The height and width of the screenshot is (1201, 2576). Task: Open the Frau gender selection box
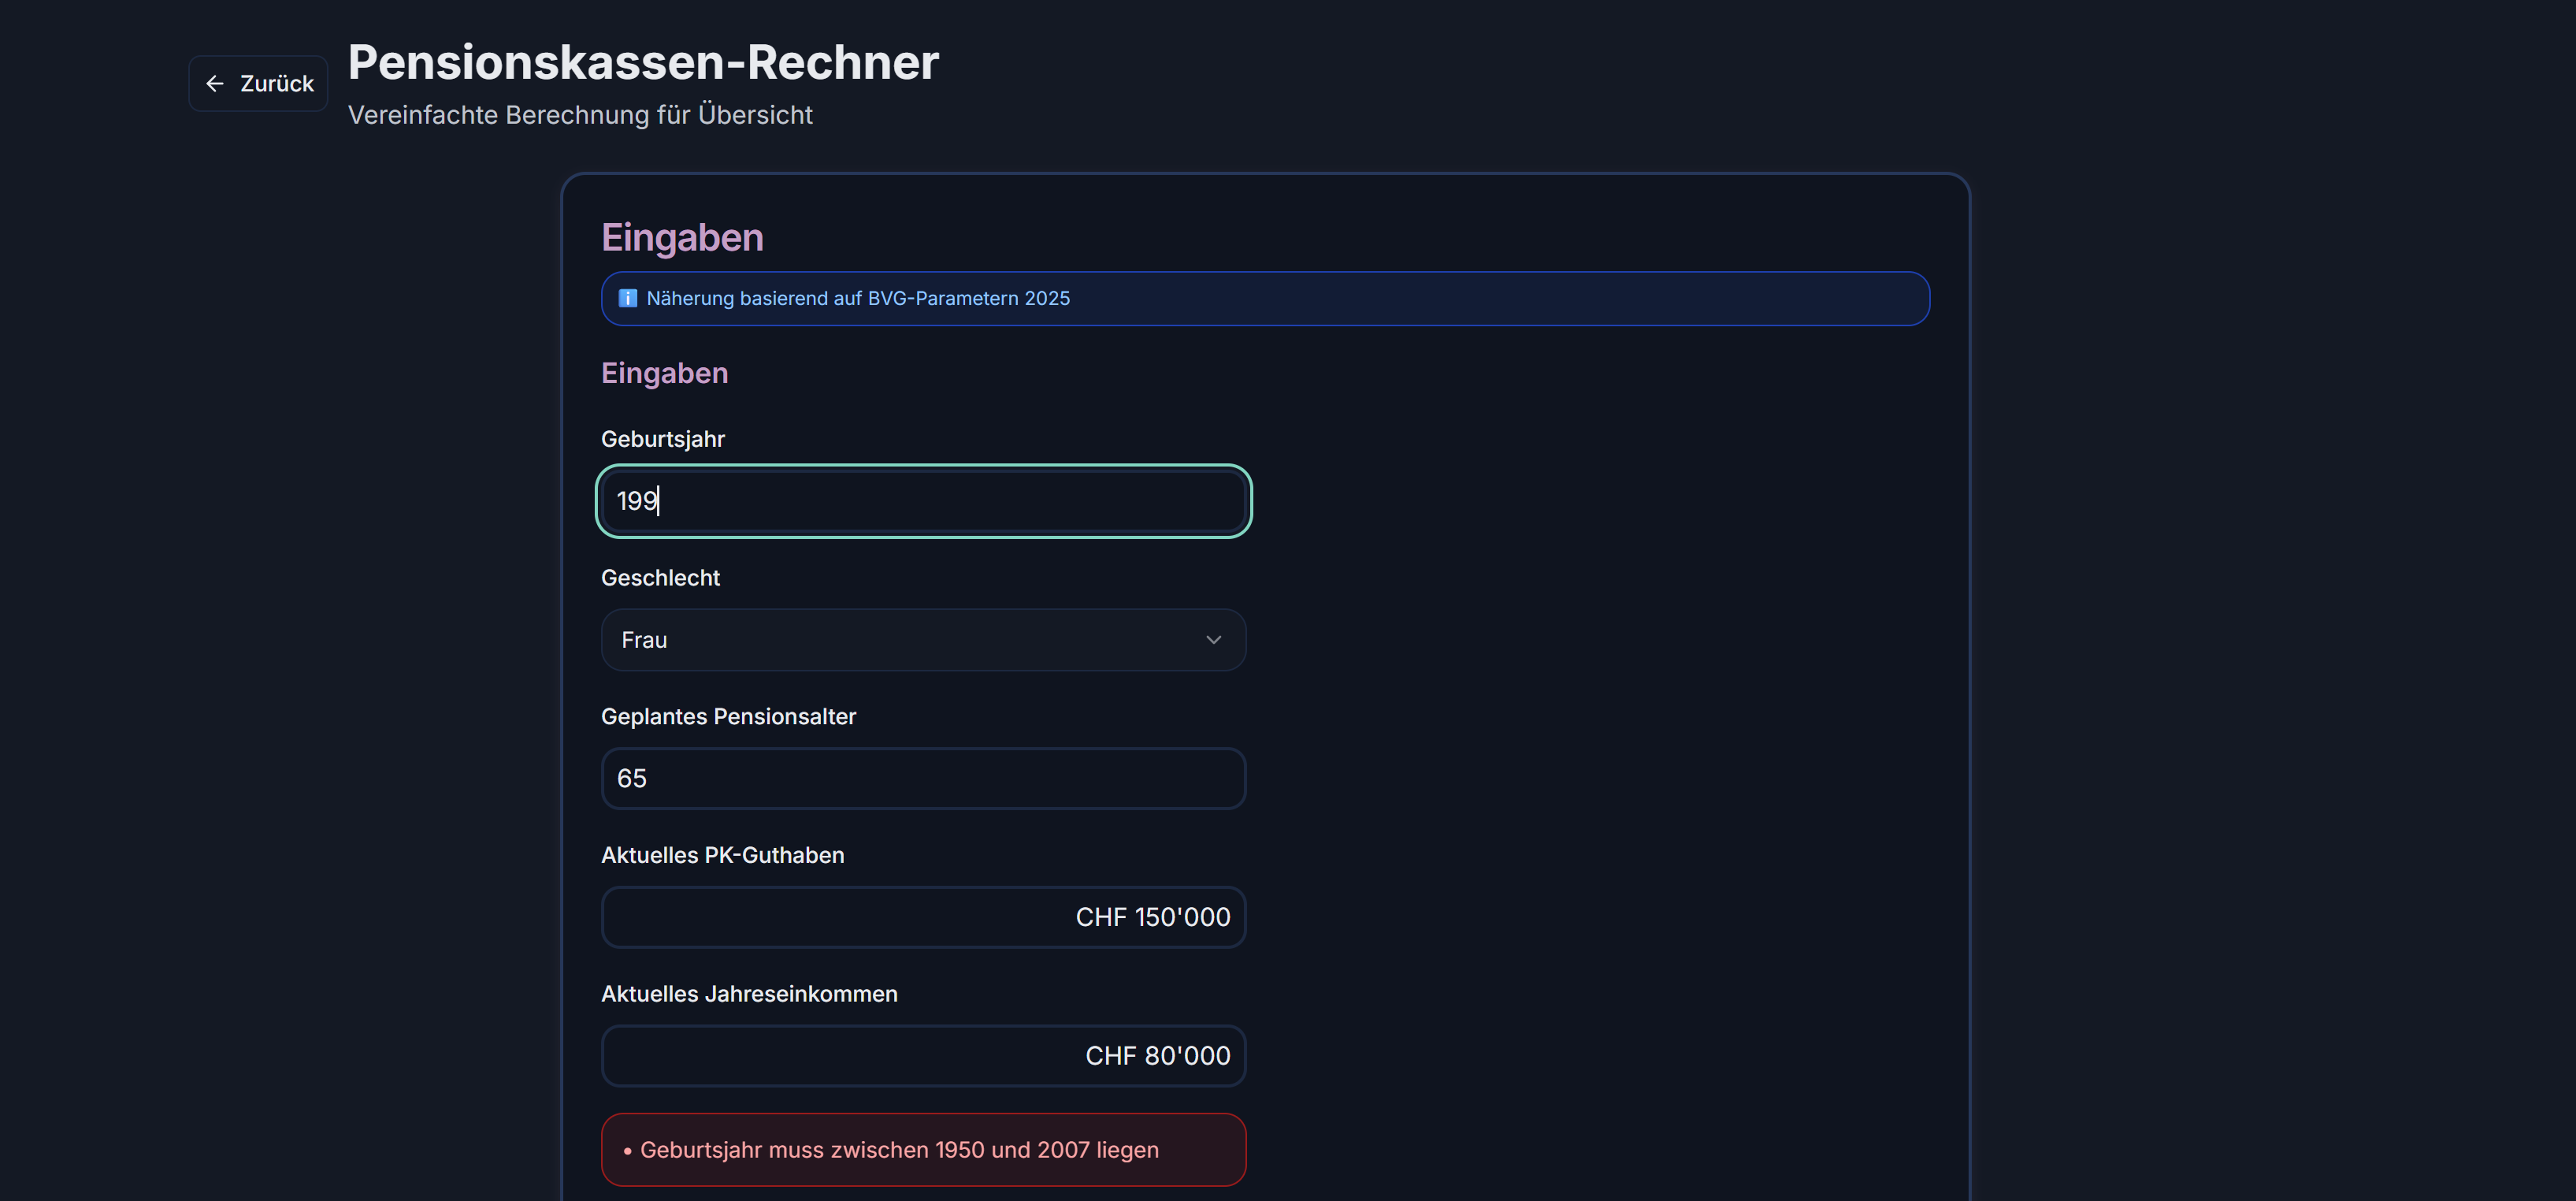900,640
